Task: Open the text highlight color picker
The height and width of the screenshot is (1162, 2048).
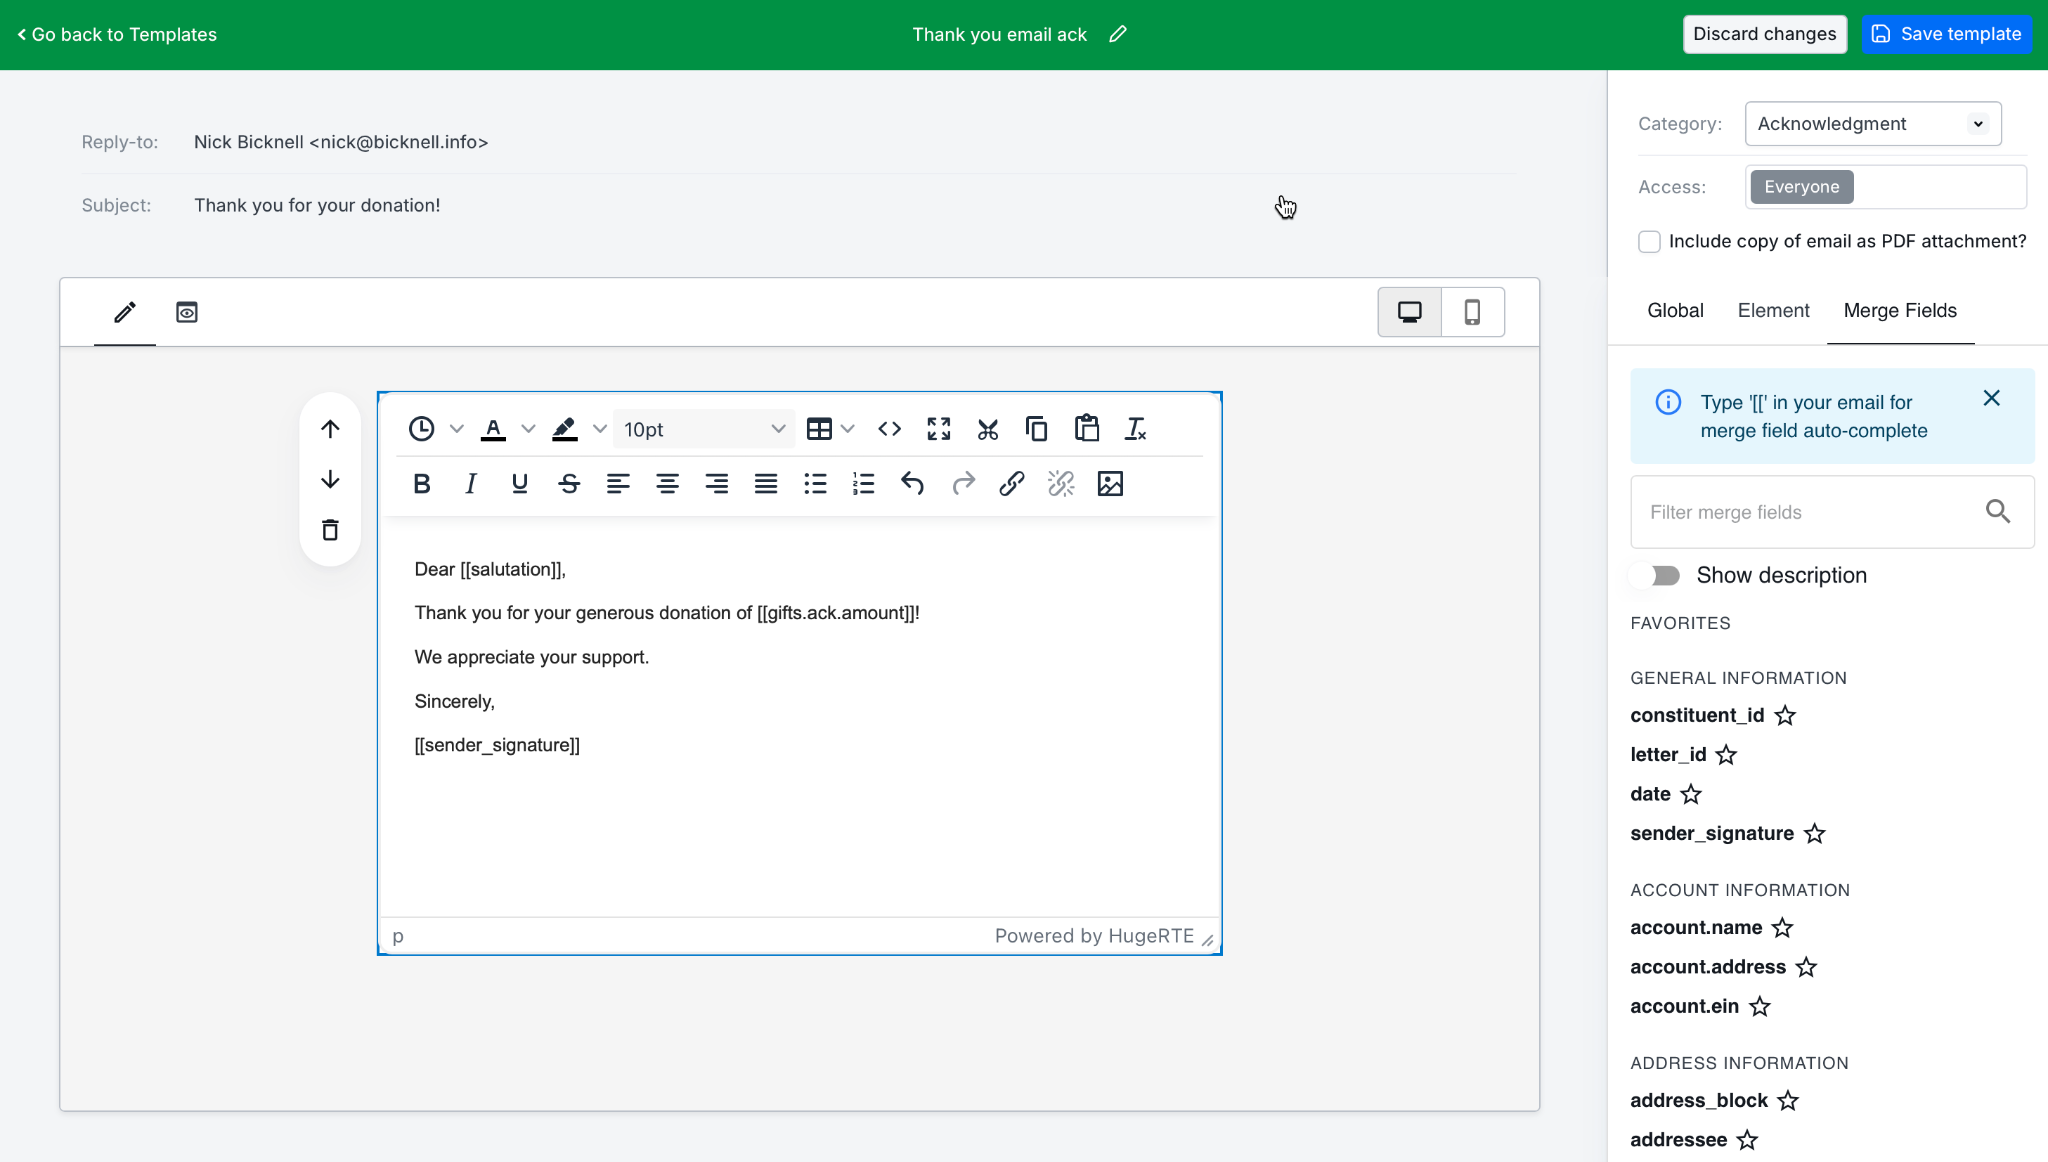Action: (x=599, y=429)
